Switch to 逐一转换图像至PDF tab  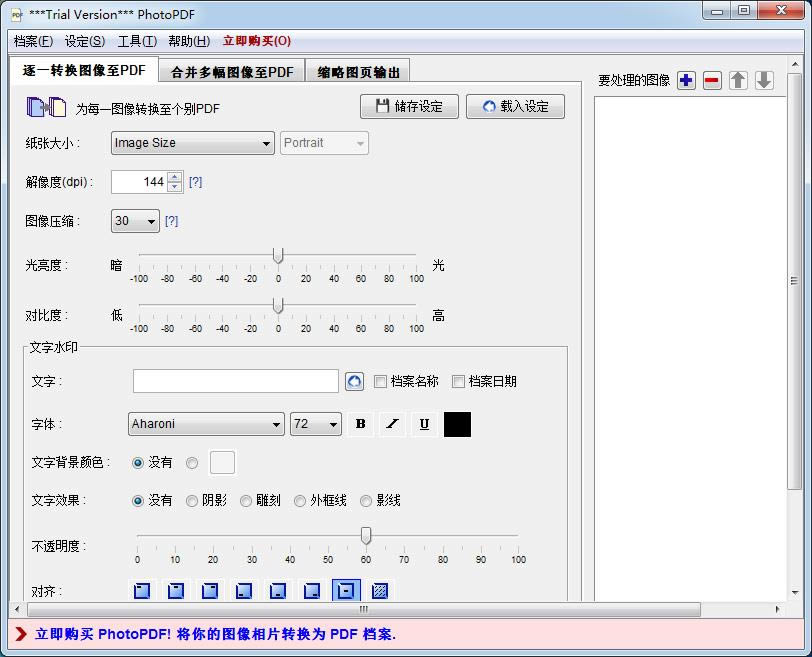pos(84,70)
